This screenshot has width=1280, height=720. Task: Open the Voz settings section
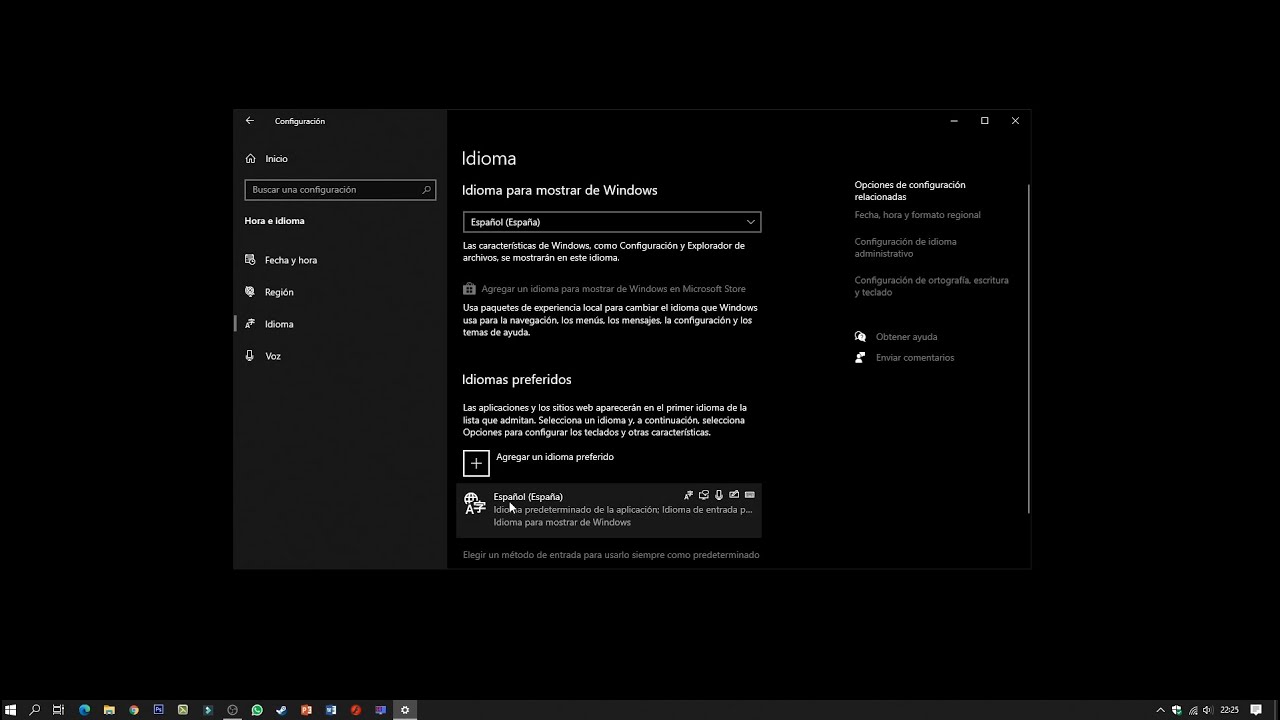(263, 356)
